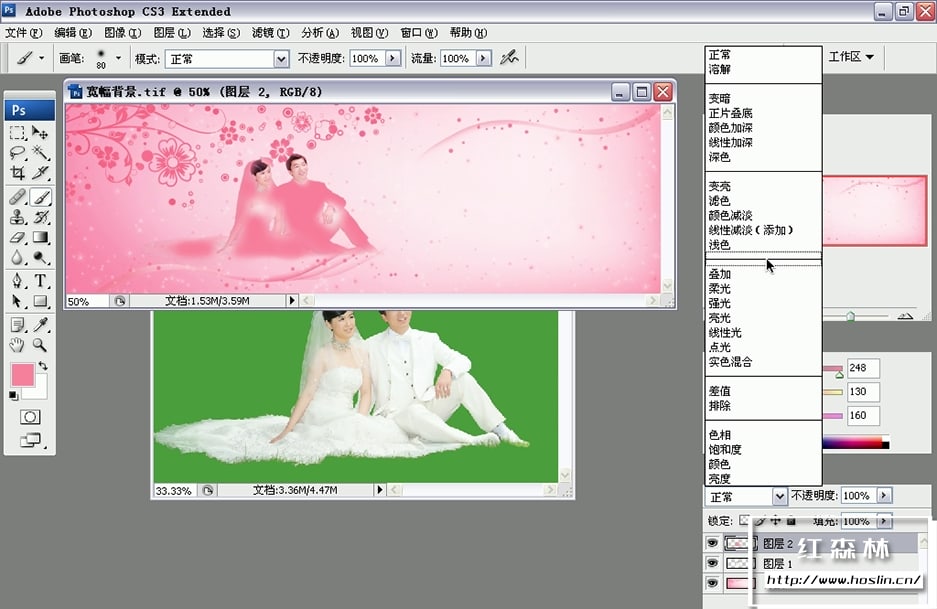Open layers panel 不透明度 slider arrow

pyautogui.click(x=884, y=495)
